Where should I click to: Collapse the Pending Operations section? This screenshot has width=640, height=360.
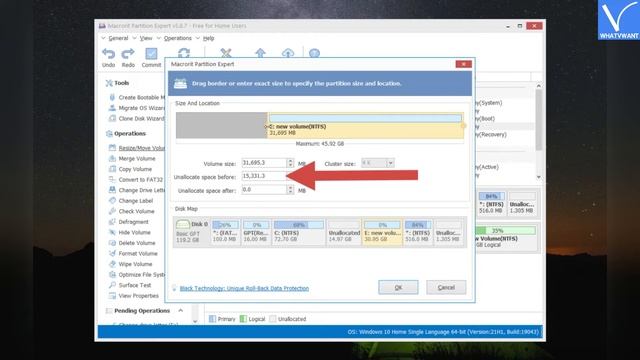180,311
